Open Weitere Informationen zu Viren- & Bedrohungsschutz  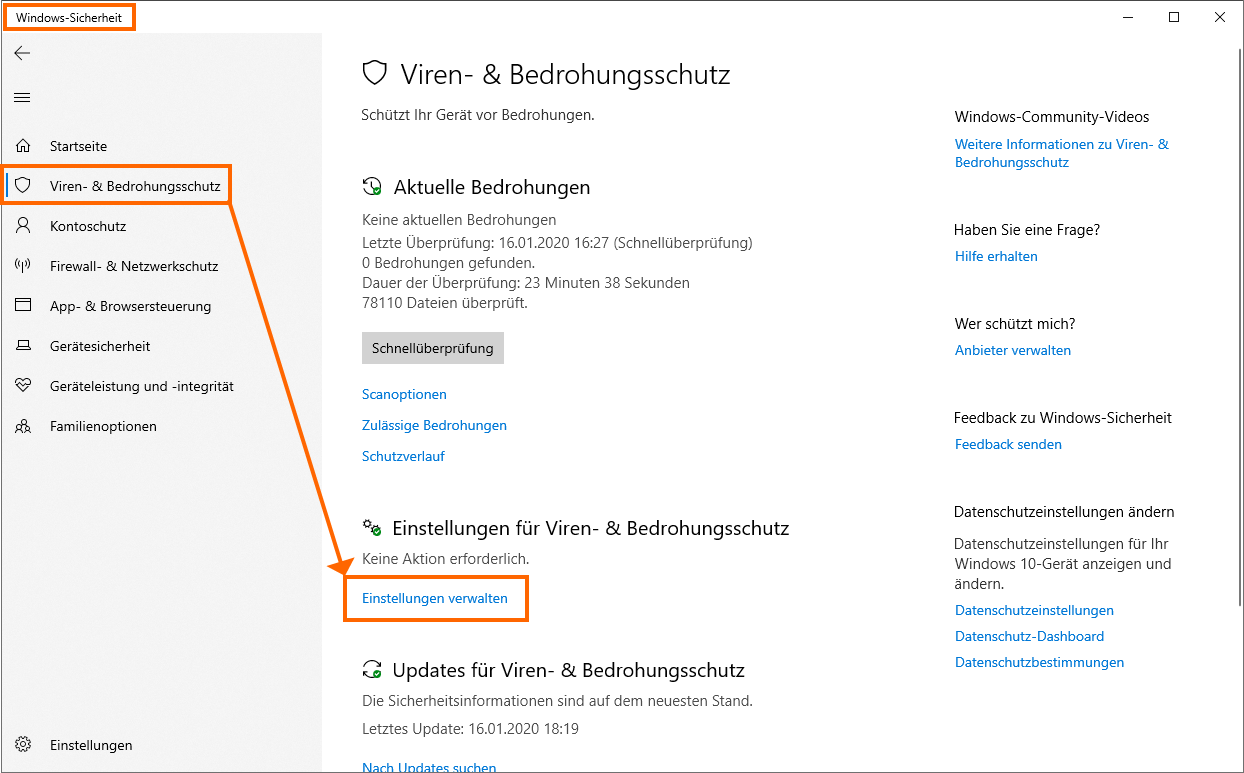pos(1062,153)
